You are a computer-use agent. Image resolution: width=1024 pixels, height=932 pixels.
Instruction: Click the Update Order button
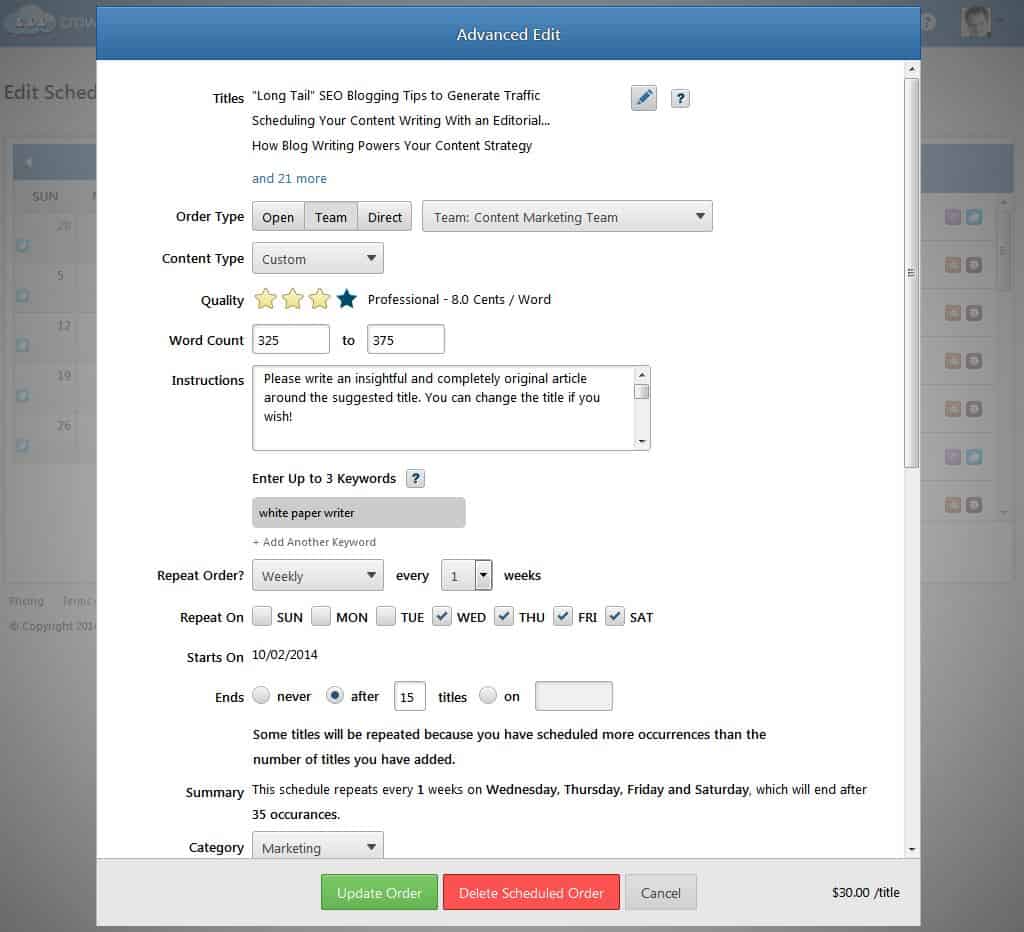(379, 892)
